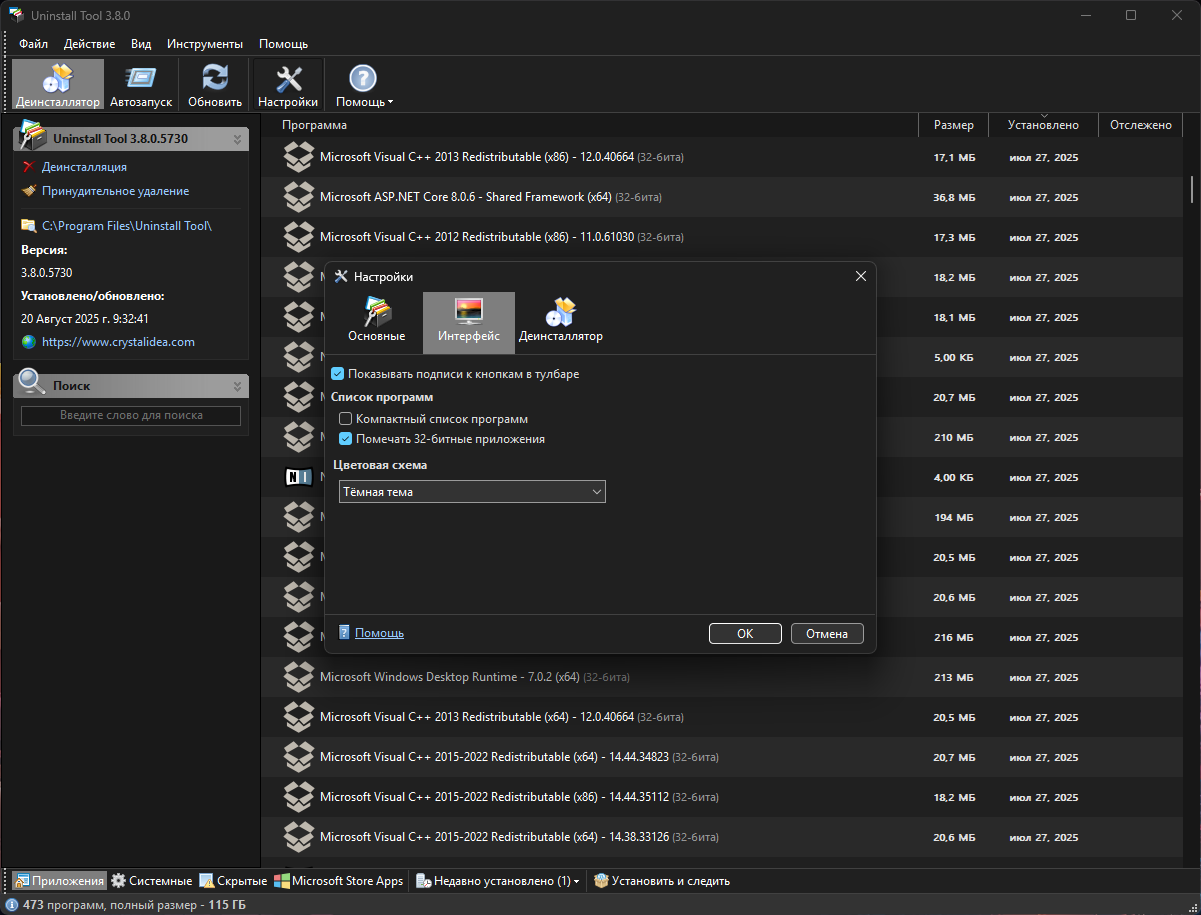Switch to the Основные settings tab icon
Screen dimensions: 1201x915
click(376, 311)
